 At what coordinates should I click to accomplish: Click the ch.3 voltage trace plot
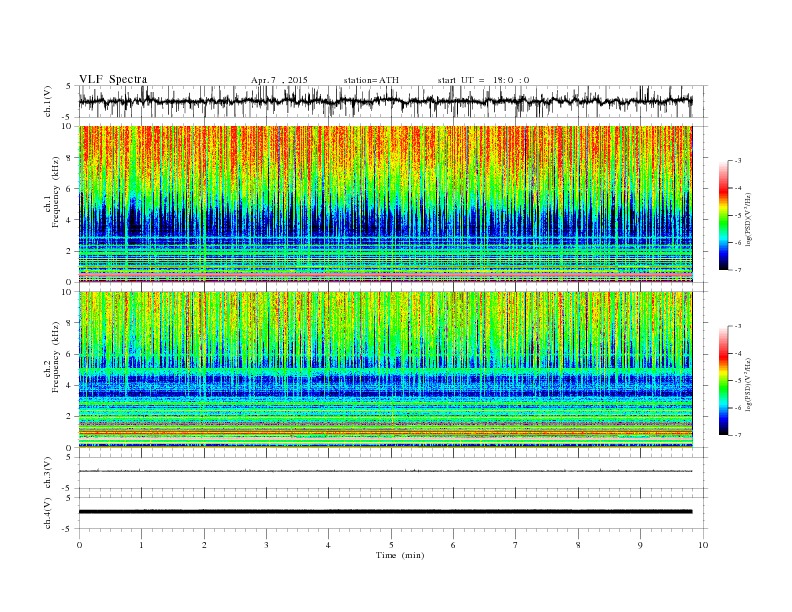(393, 473)
